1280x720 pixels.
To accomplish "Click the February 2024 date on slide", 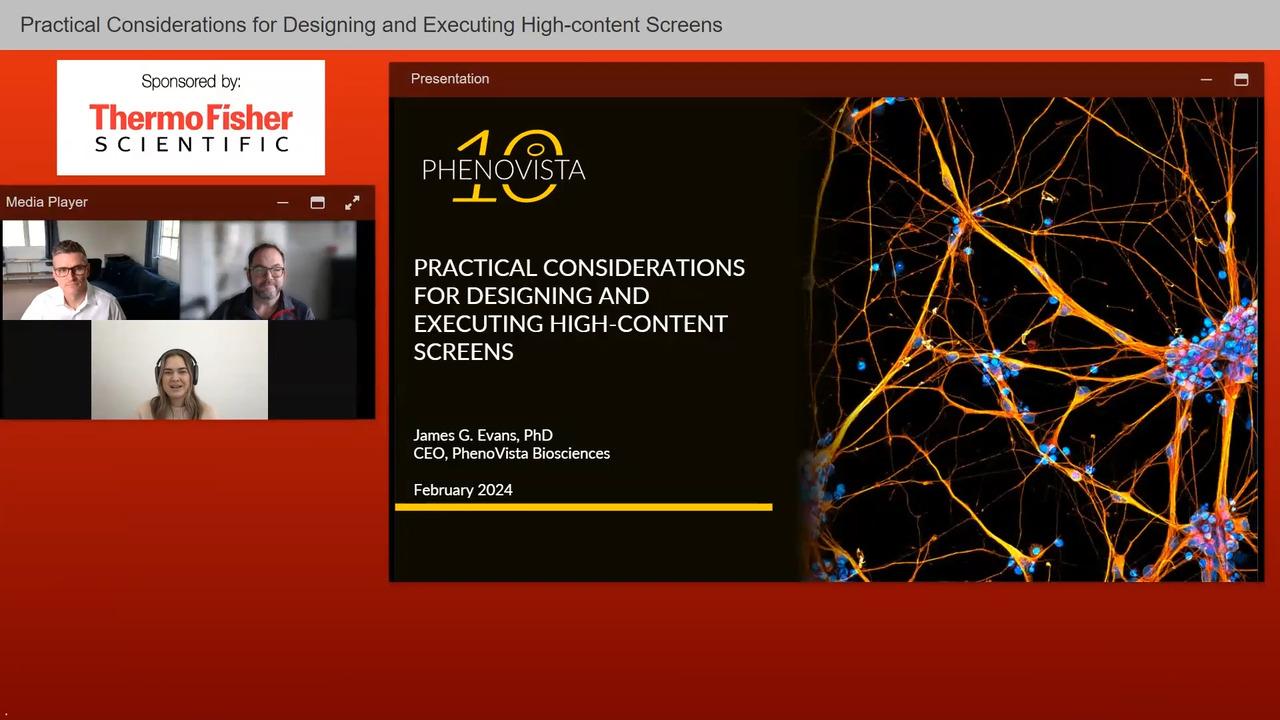I will (463, 490).
